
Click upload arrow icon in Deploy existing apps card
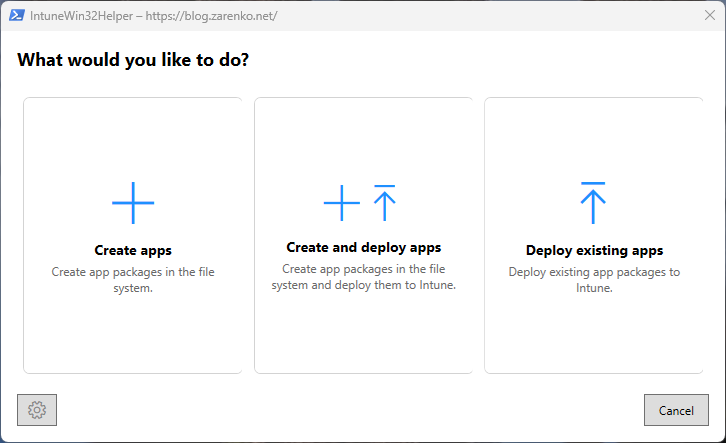(593, 203)
